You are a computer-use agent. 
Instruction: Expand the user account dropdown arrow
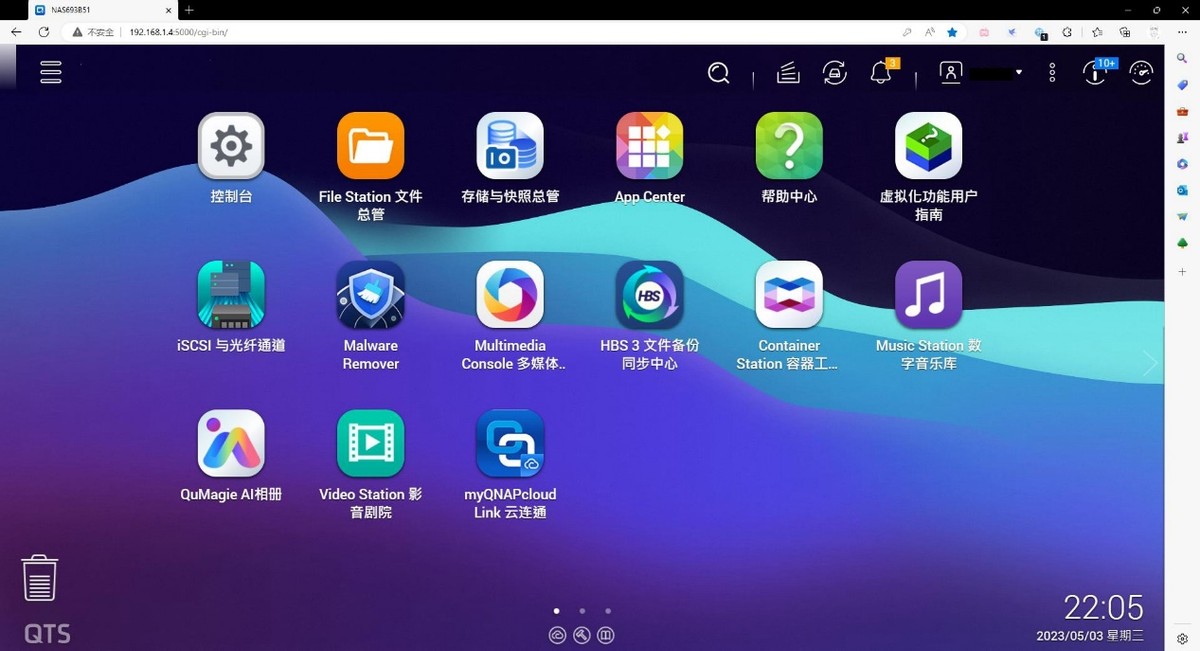(x=1020, y=73)
